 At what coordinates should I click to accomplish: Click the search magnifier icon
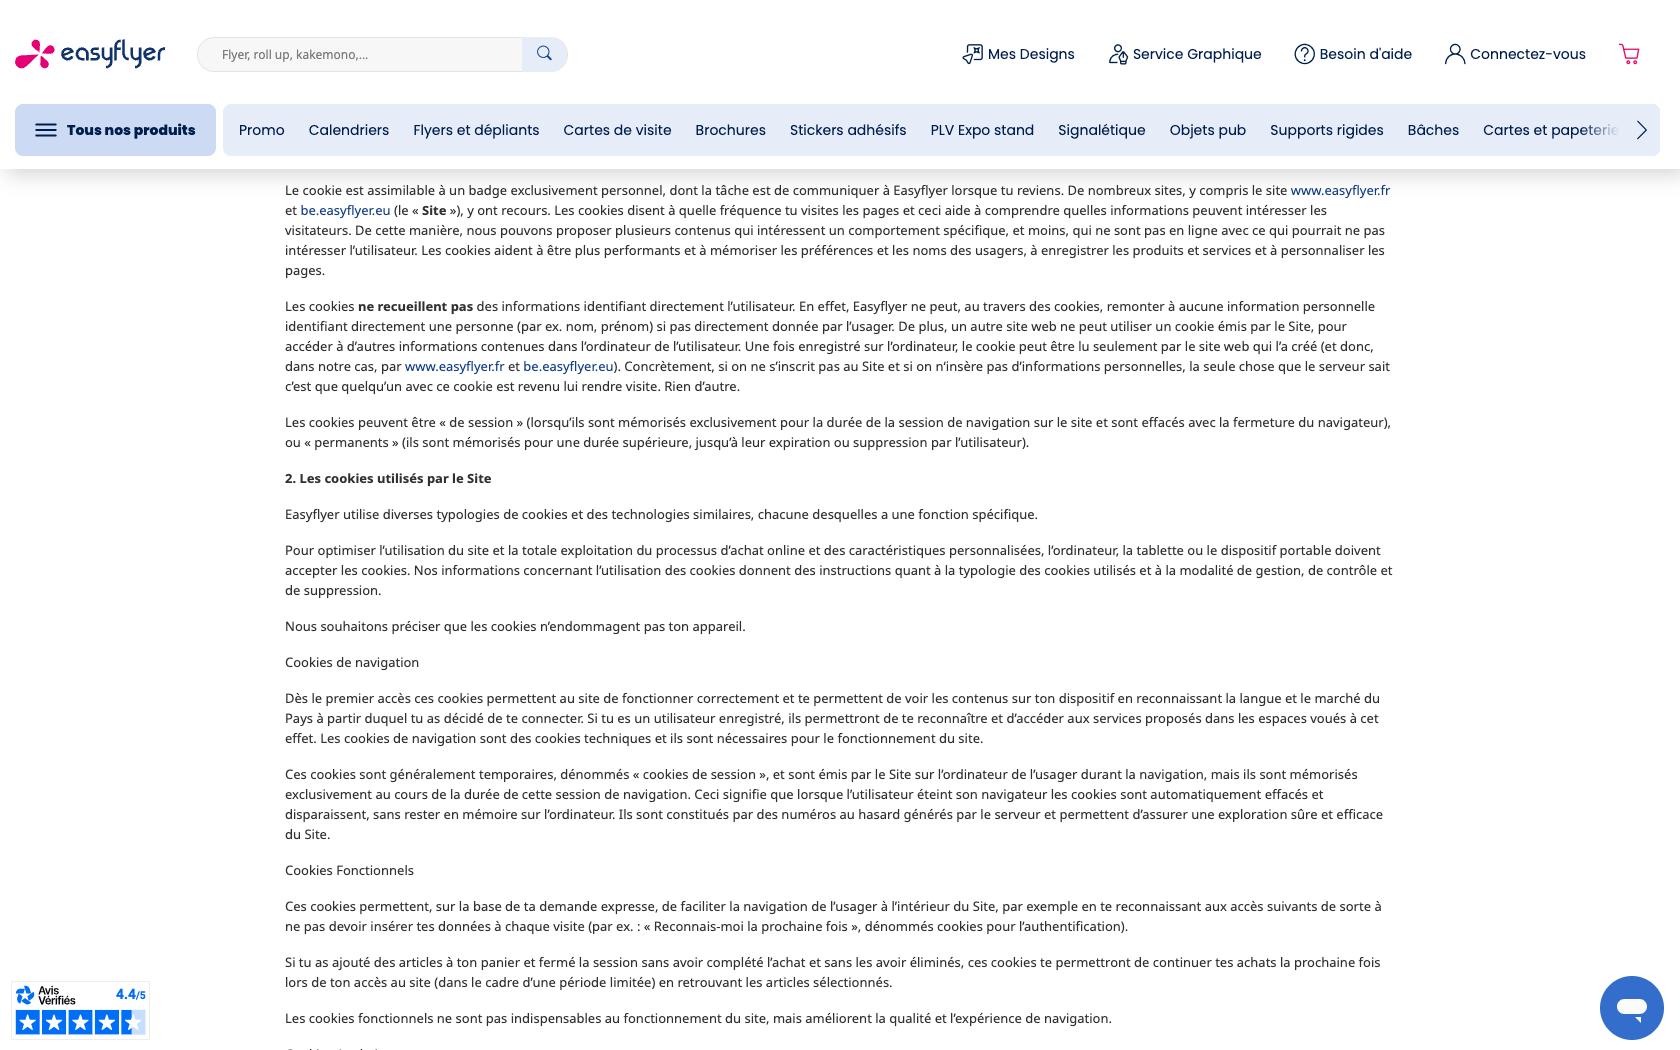544,54
